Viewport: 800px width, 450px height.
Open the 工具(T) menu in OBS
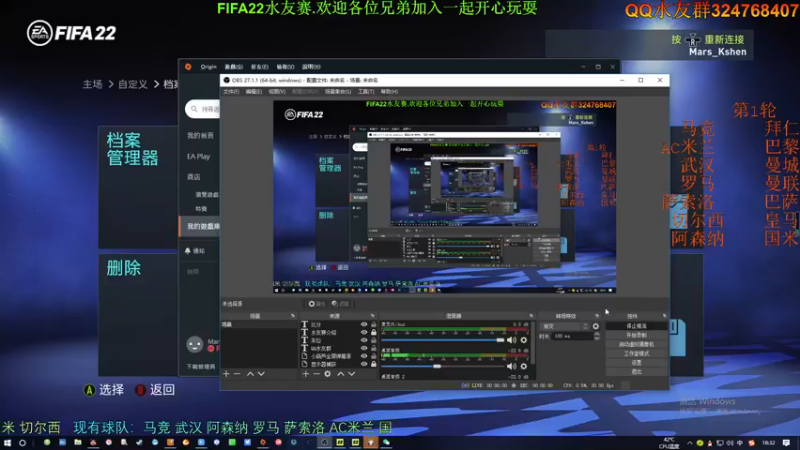pyautogui.click(x=366, y=92)
